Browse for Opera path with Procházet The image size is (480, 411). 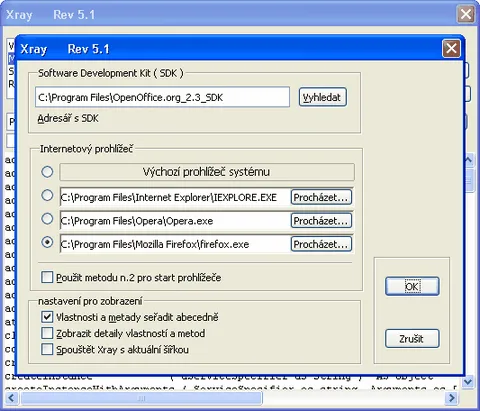tap(321, 221)
